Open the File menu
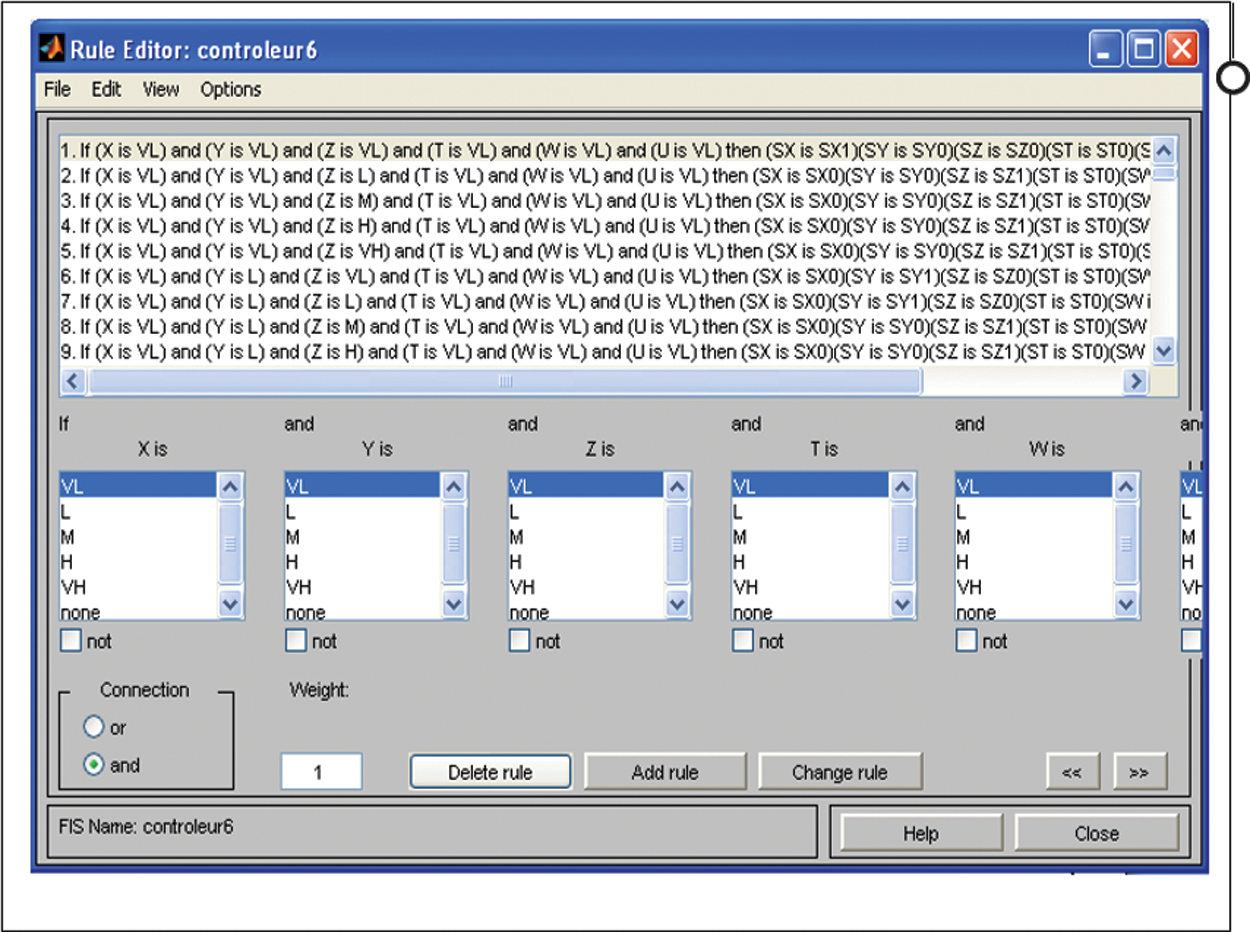The height and width of the screenshot is (932, 1250). pyautogui.click(x=58, y=89)
